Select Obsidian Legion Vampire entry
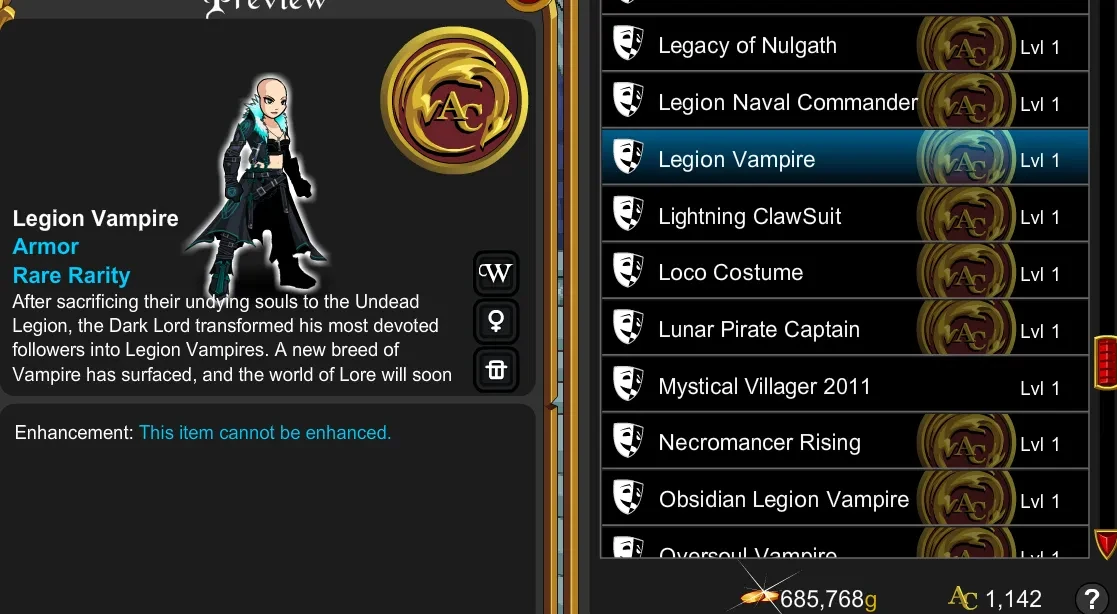The width and height of the screenshot is (1117, 614). (x=845, y=499)
